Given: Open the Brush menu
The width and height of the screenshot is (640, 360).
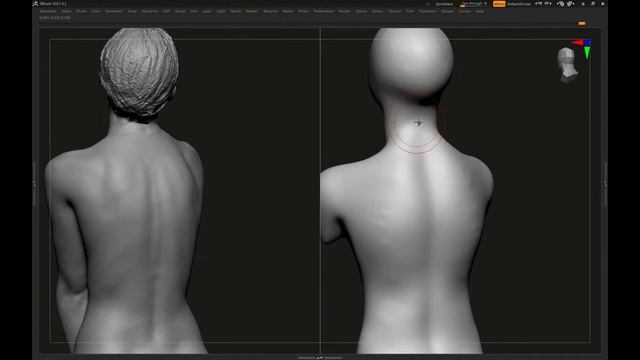Looking at the screenshot, I should pos(81,11).
